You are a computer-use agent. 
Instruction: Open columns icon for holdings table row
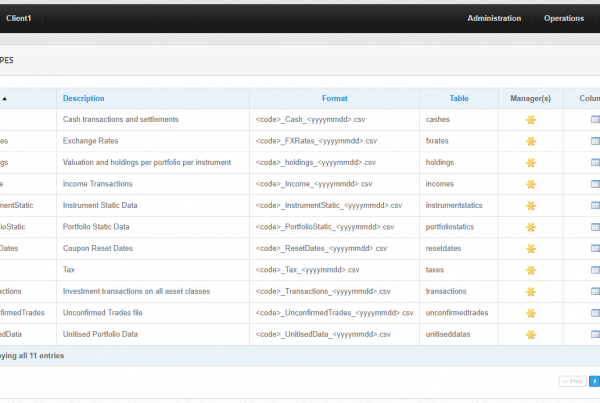tap(595, 163)
